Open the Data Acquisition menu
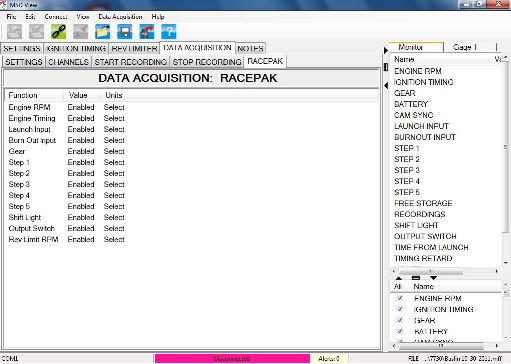The height and width of the screenshot is (364, 511). pos(120,17)
